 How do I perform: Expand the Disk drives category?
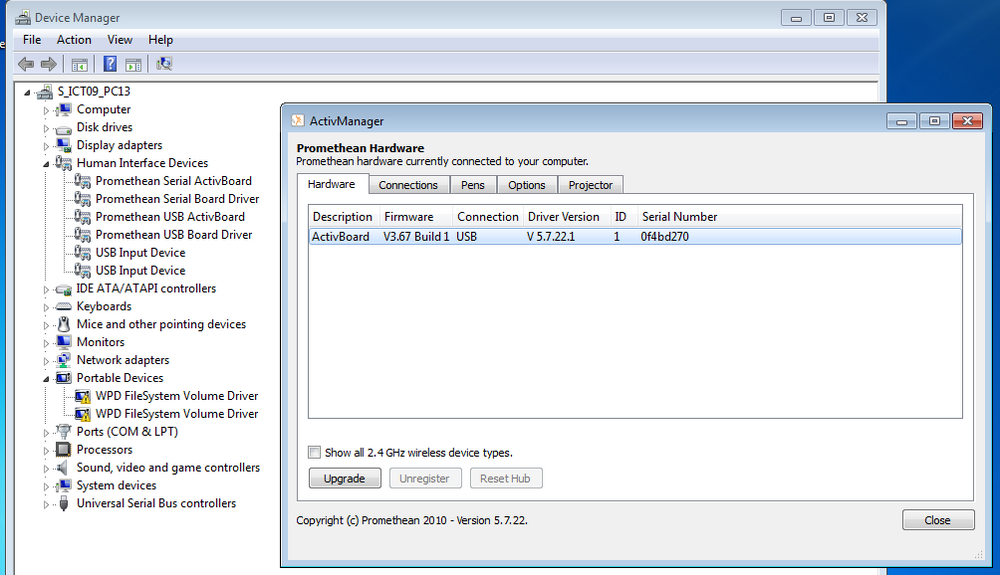point(46,128)
